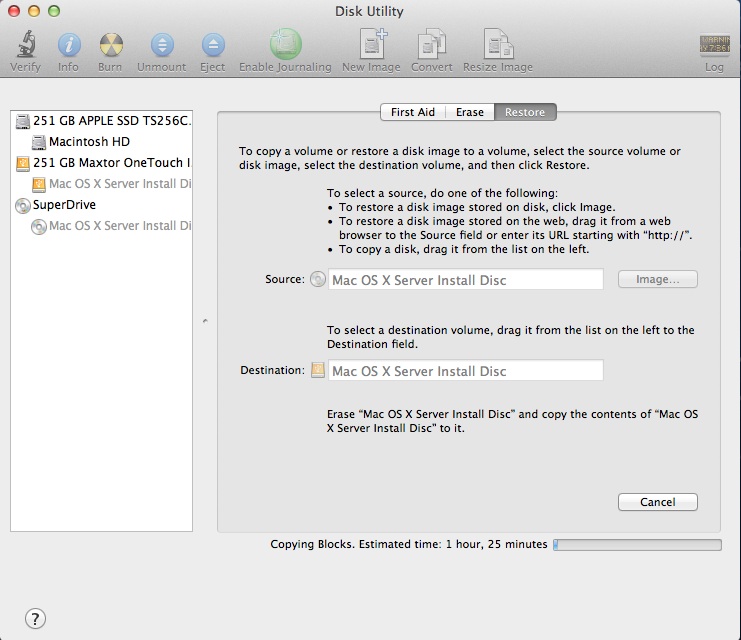This screenshot has width=741, height=640.
Task: Switch to the First Aid tab
Action: 413,112
